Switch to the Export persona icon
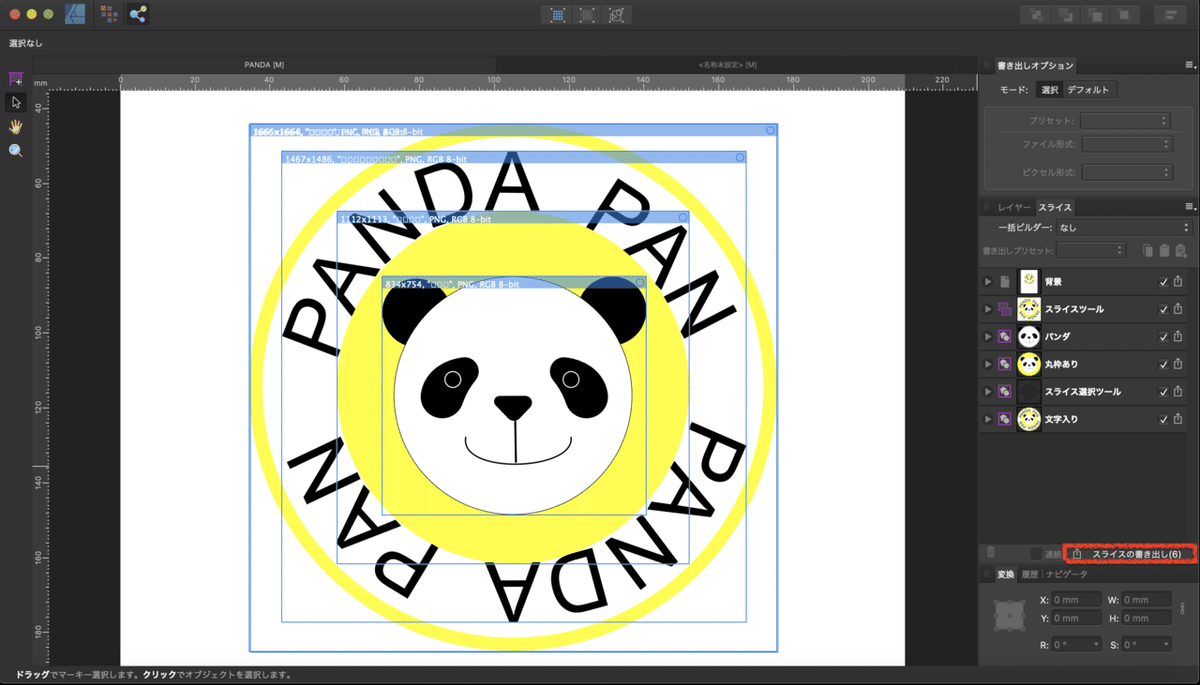The image size is (1200, 685). tap(137, 14)
